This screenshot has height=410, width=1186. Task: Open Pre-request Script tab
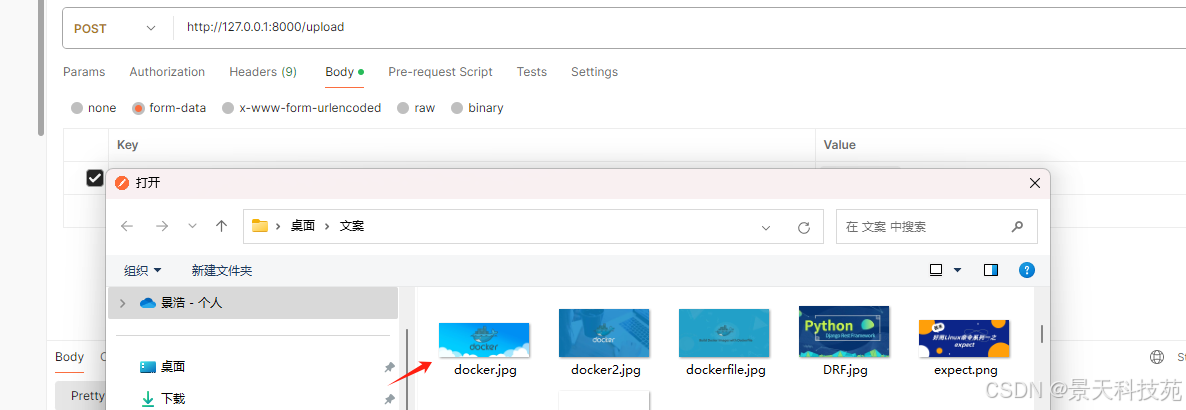coord(440,72)
